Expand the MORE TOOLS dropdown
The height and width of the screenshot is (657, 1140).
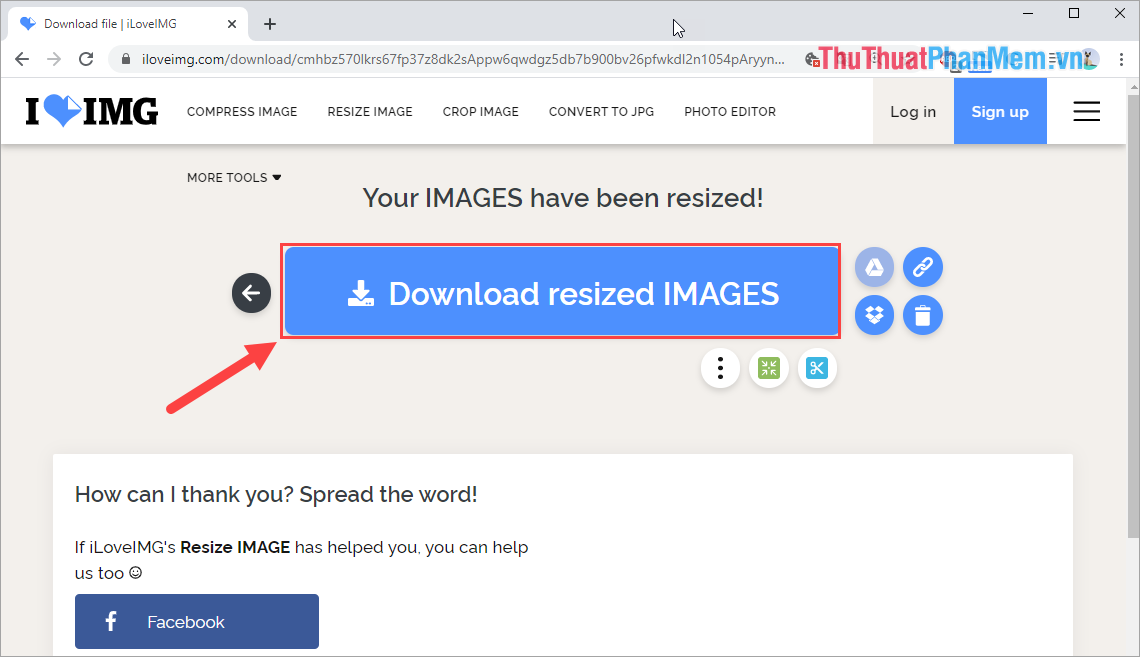233,177
